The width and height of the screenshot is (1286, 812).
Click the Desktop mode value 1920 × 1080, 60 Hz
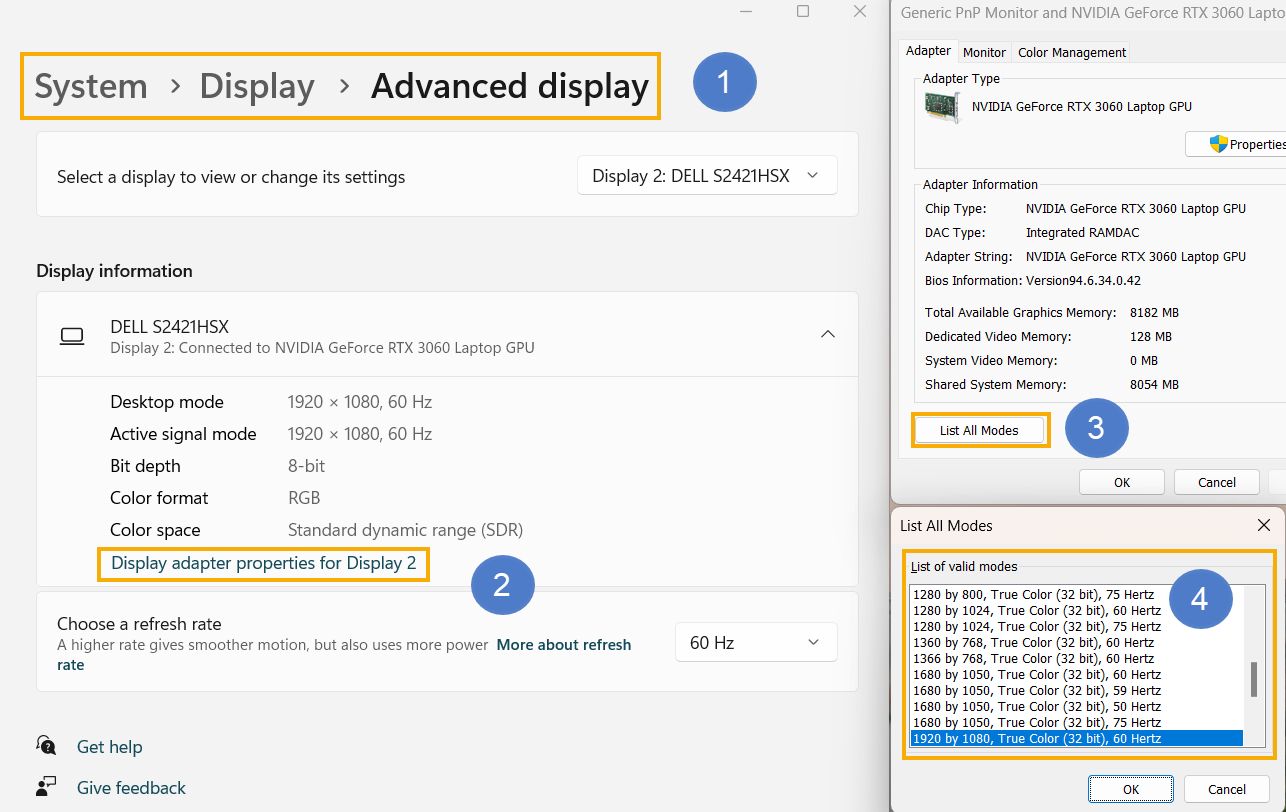click(360, 402)
